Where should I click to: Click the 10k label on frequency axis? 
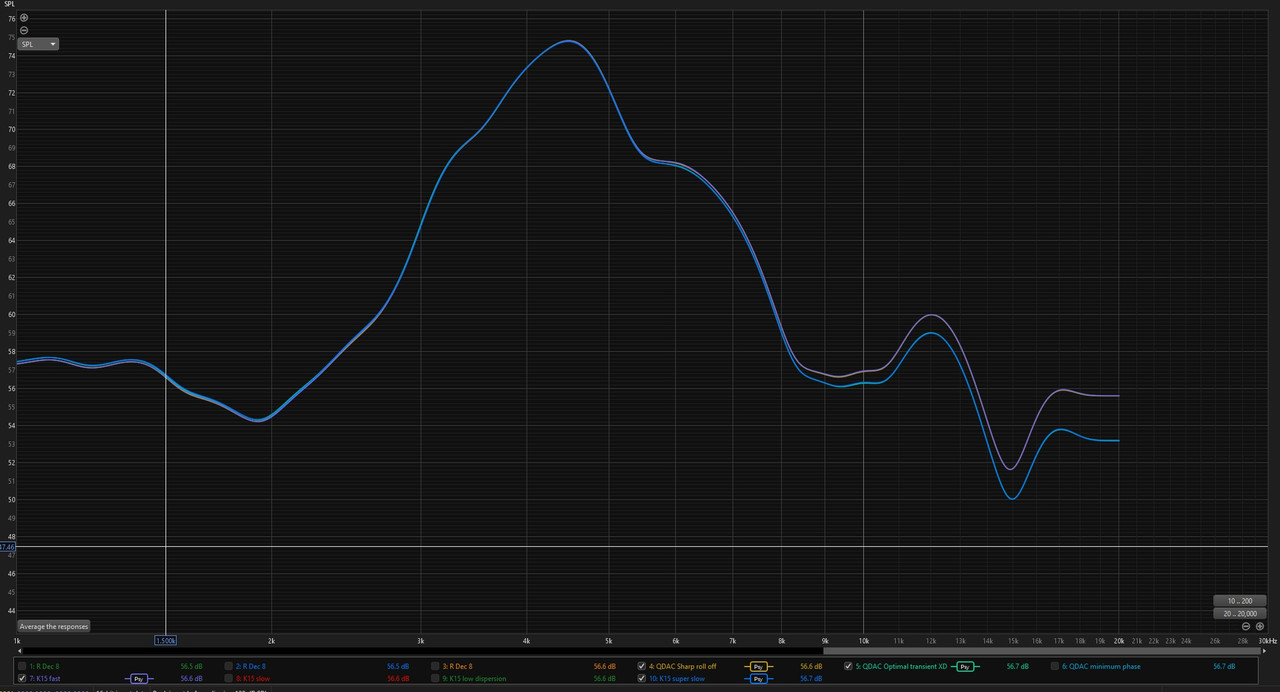[x=864, y=640]
